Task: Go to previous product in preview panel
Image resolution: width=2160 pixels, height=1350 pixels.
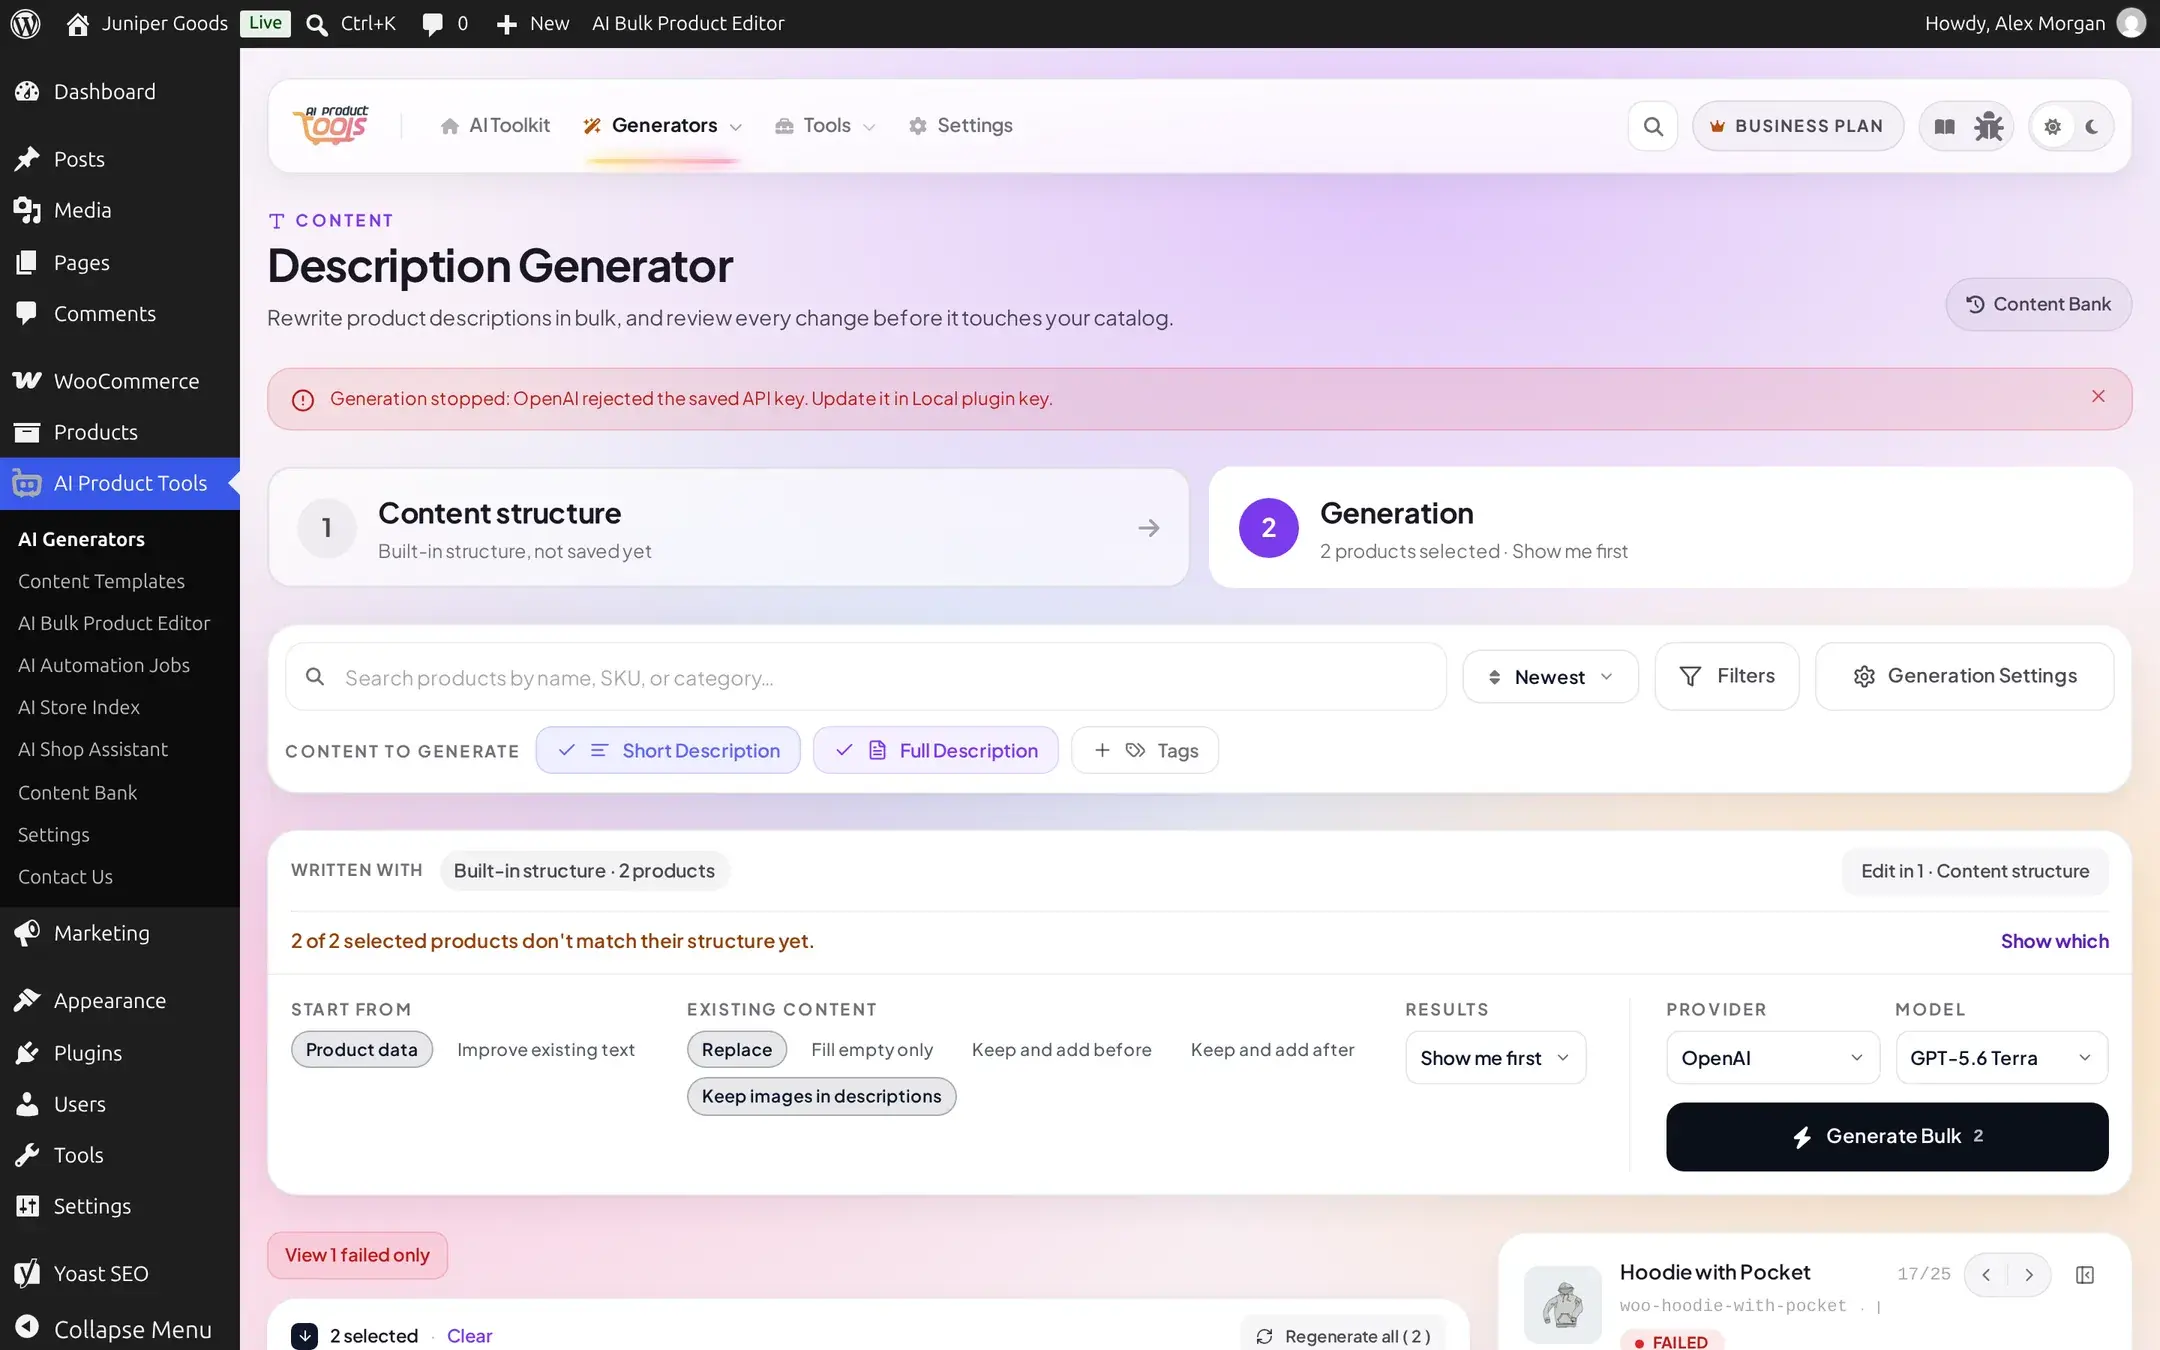Action: [1986, 1274]
